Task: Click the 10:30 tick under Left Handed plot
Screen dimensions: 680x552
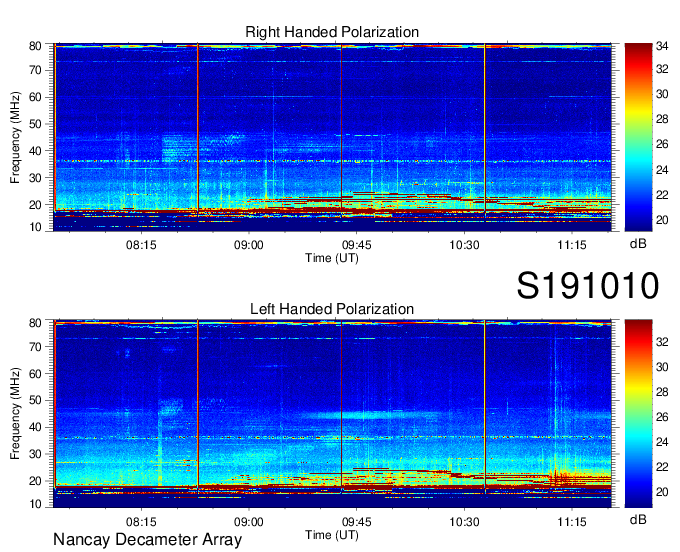Action: pyautogui.click(x=464, y=521)
